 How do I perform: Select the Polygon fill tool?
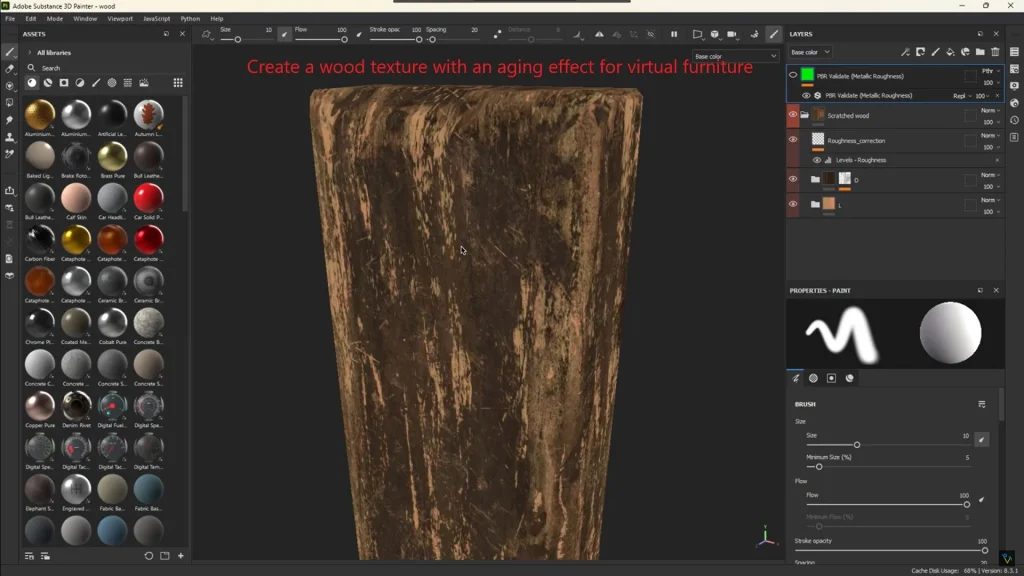click(9, 103)
